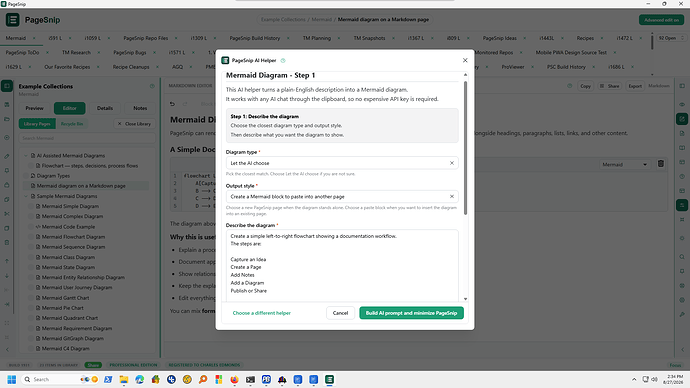Tick the circle beside Mermaid Gantt Chart
Image resolution: width=690 pixels, height=388 pixels.
(31, 298)
